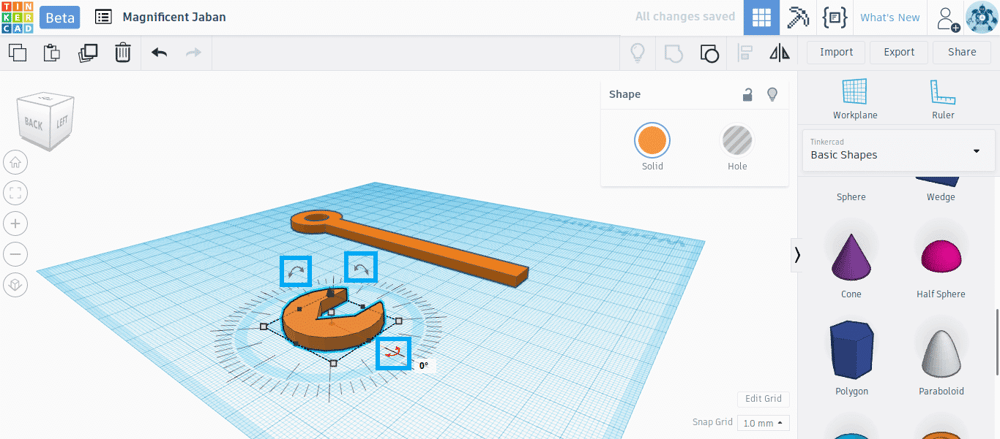
Task: Click the Mirror tool icon
Action: click(x=779, y=53)
